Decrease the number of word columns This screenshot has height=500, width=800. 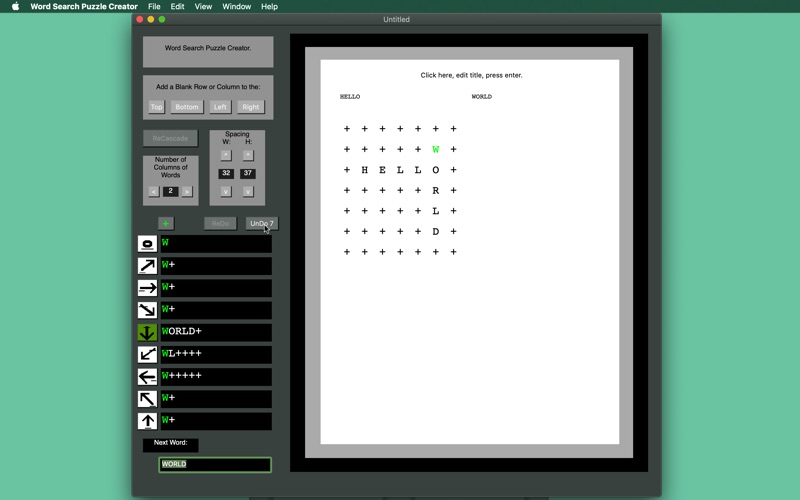154,191
